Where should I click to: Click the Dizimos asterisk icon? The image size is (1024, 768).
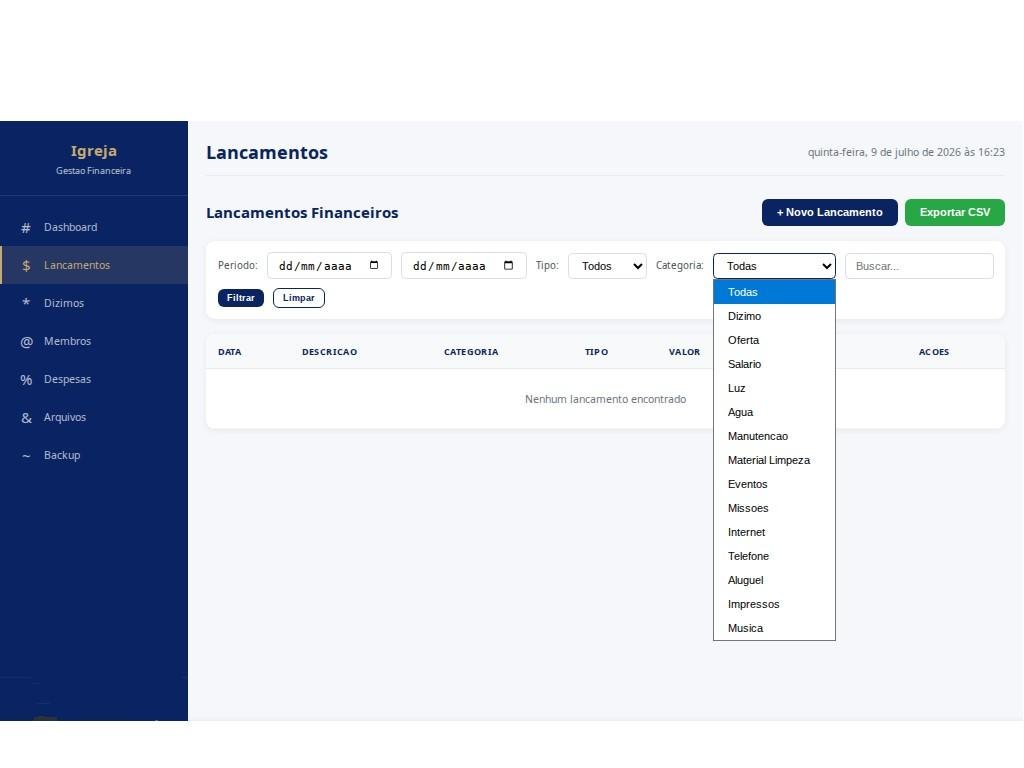26,302
